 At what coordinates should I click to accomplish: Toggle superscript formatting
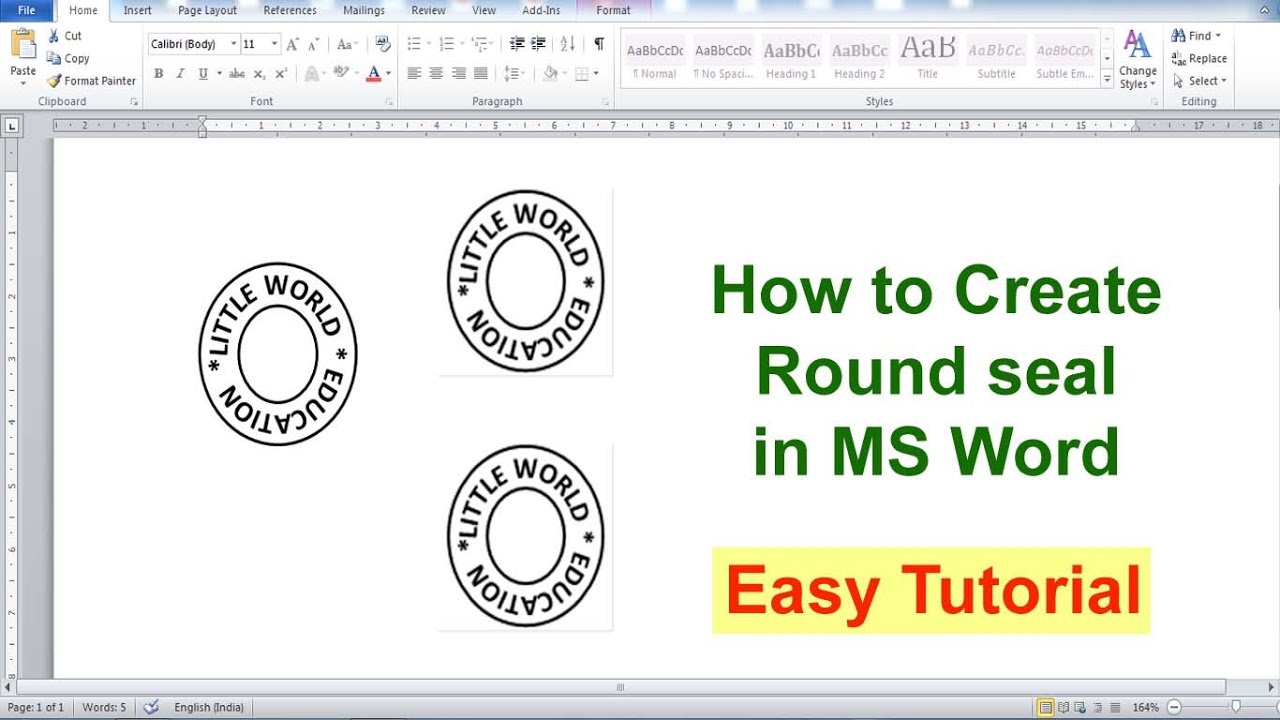pos(281,73)
